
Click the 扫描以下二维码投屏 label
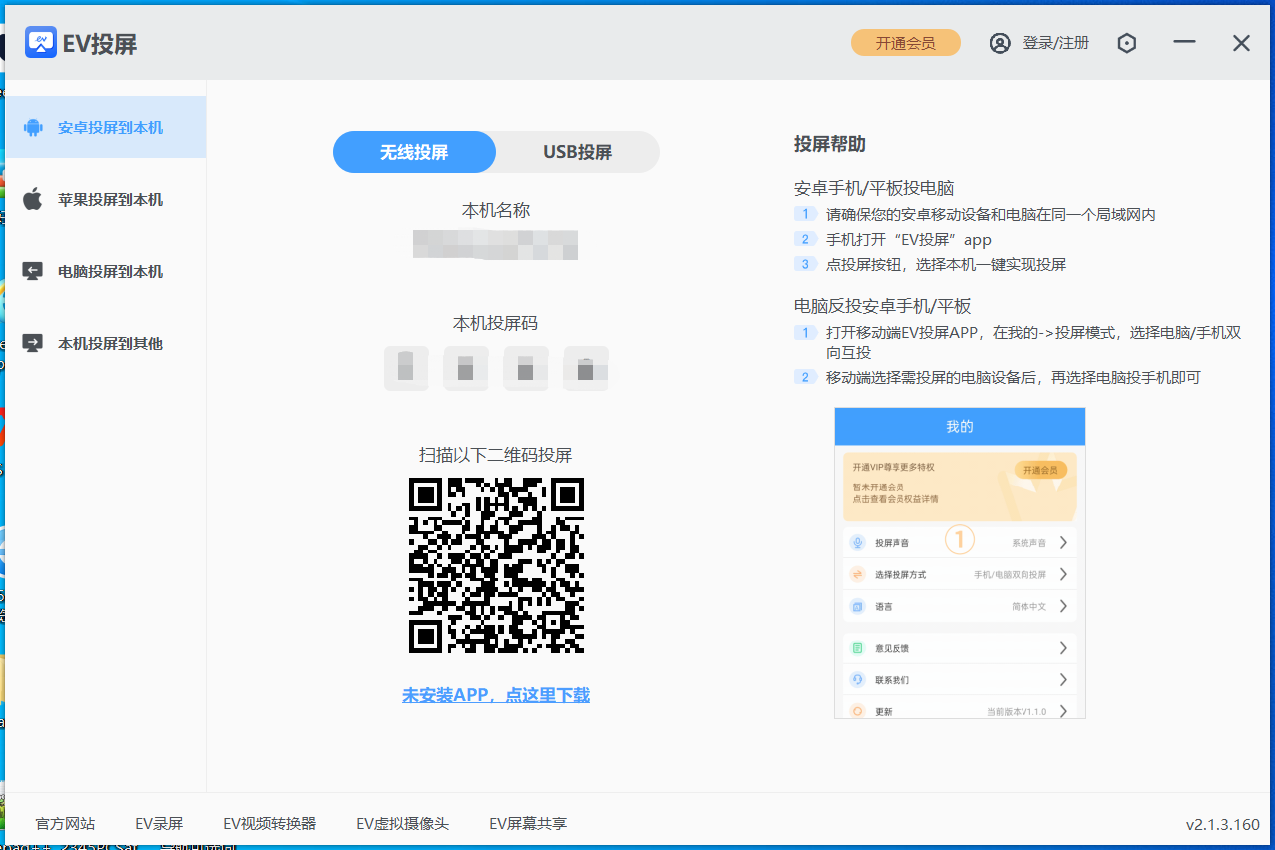[x=496, y=455]
